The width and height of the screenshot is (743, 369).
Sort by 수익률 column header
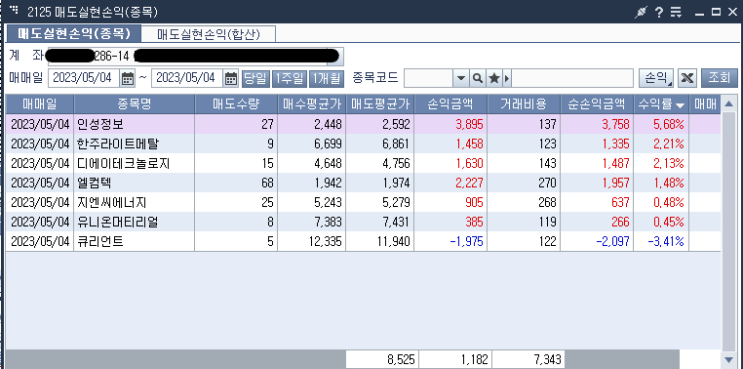pyautogui.click(x=661, y=104)
